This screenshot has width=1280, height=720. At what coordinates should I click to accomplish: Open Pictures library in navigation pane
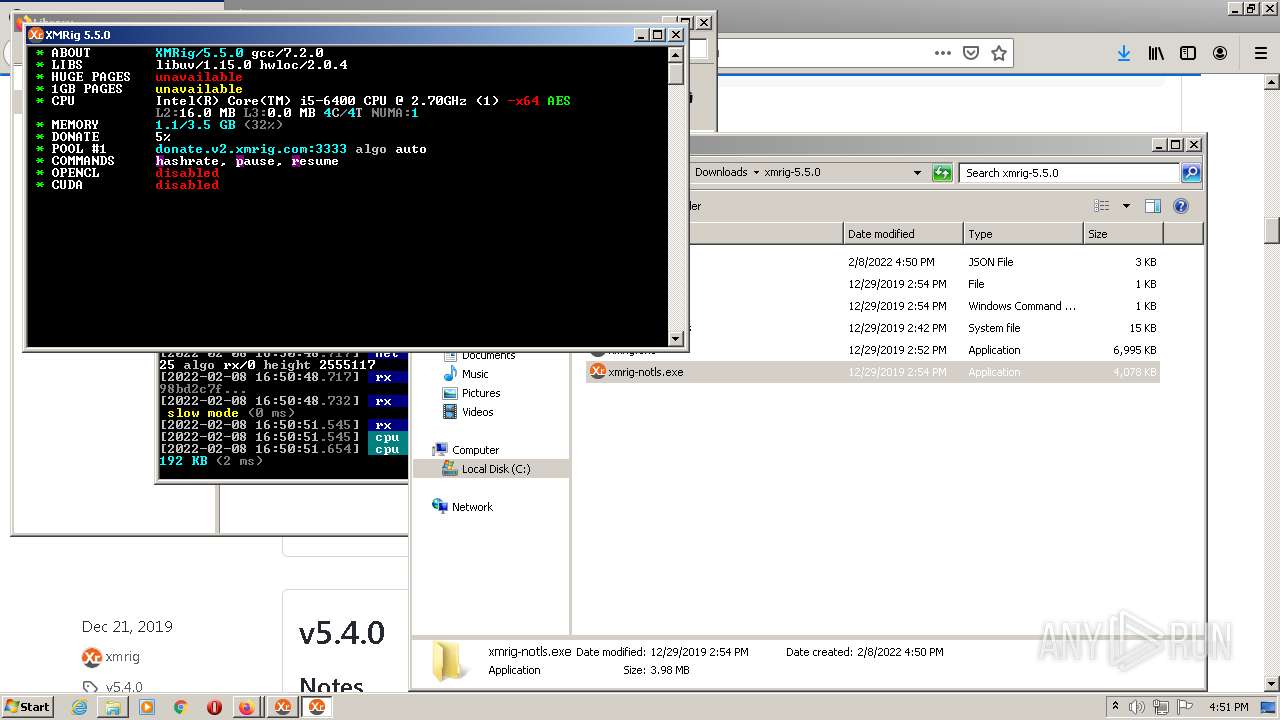point(480,393)
